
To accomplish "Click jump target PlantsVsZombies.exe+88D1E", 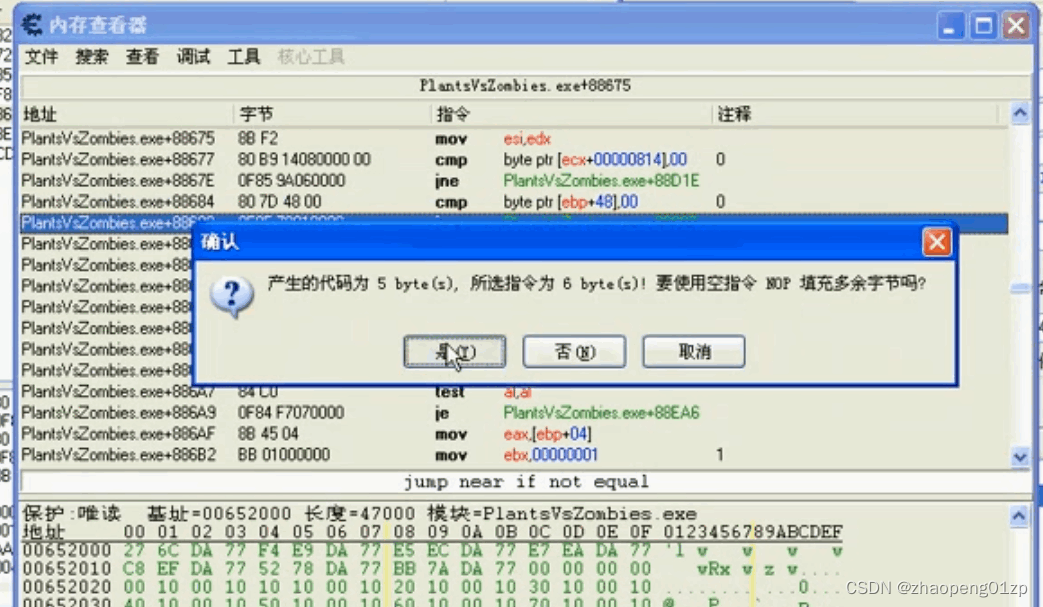I will [x=601, y=181].
